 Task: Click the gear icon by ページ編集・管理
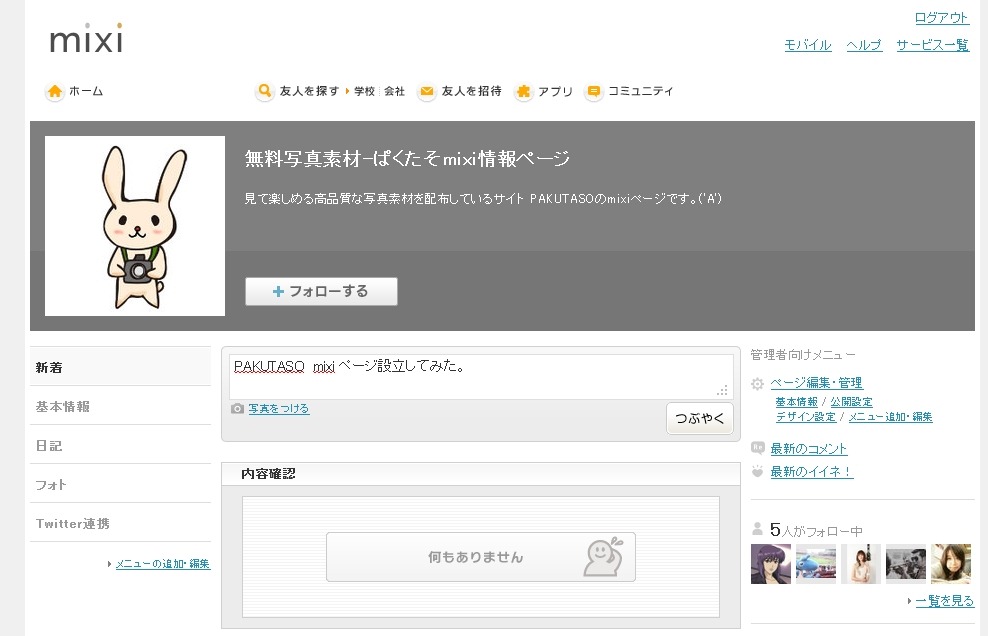point(757,383)
